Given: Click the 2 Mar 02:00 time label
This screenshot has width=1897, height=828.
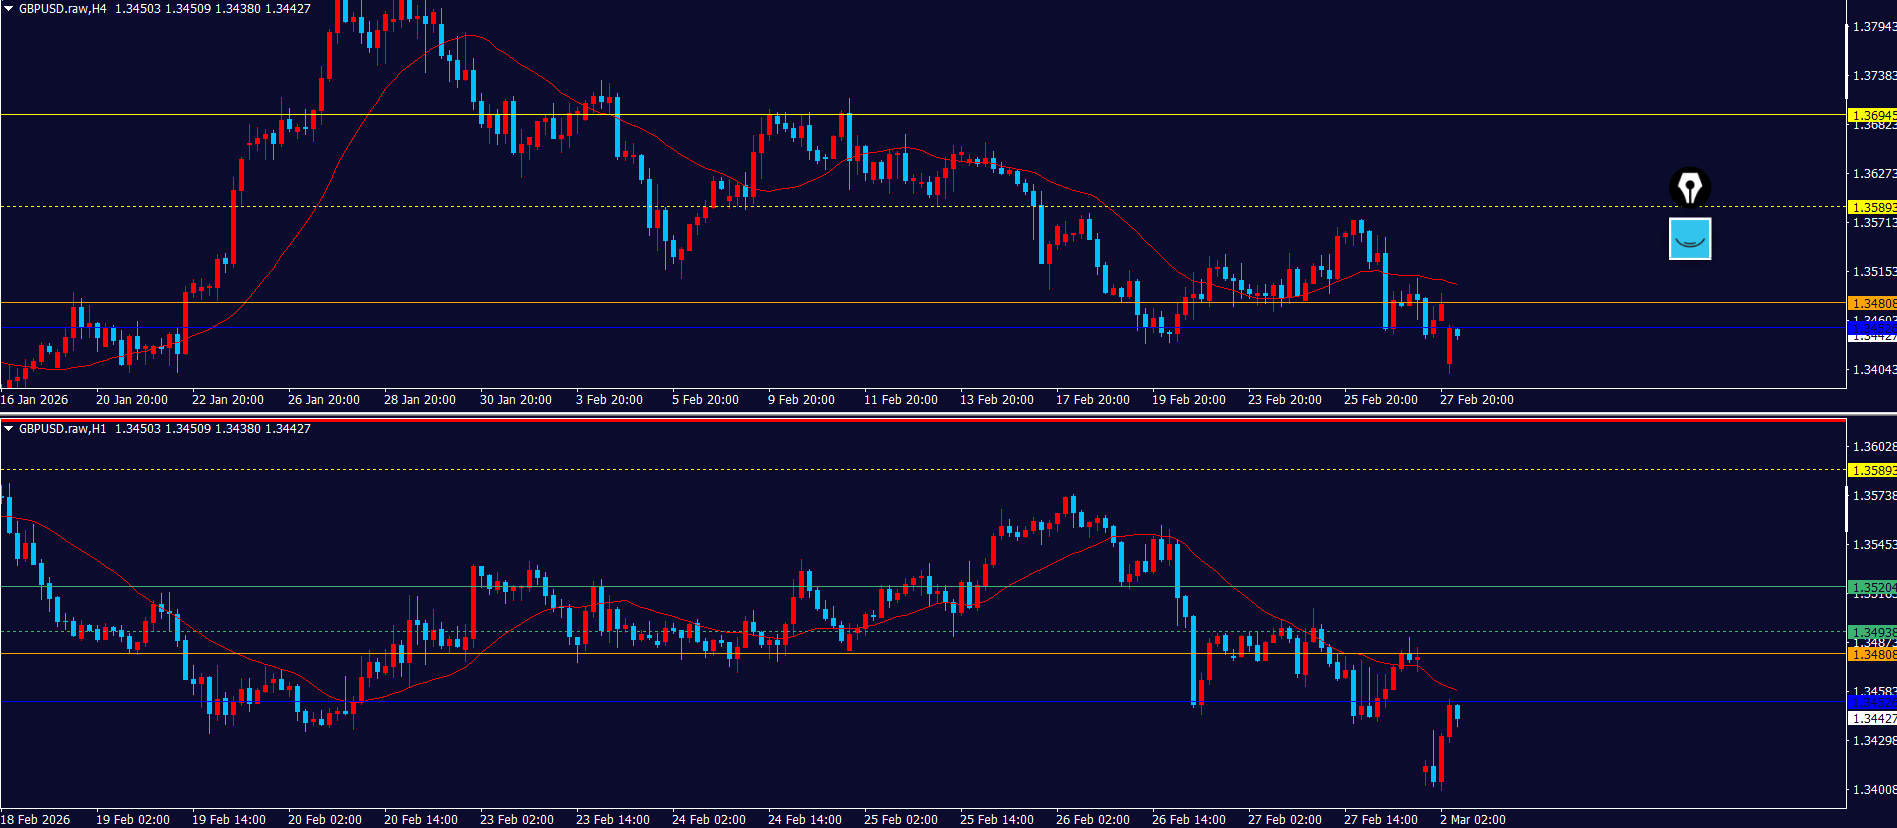Looking at the screenshot, I should point(1472,820).
